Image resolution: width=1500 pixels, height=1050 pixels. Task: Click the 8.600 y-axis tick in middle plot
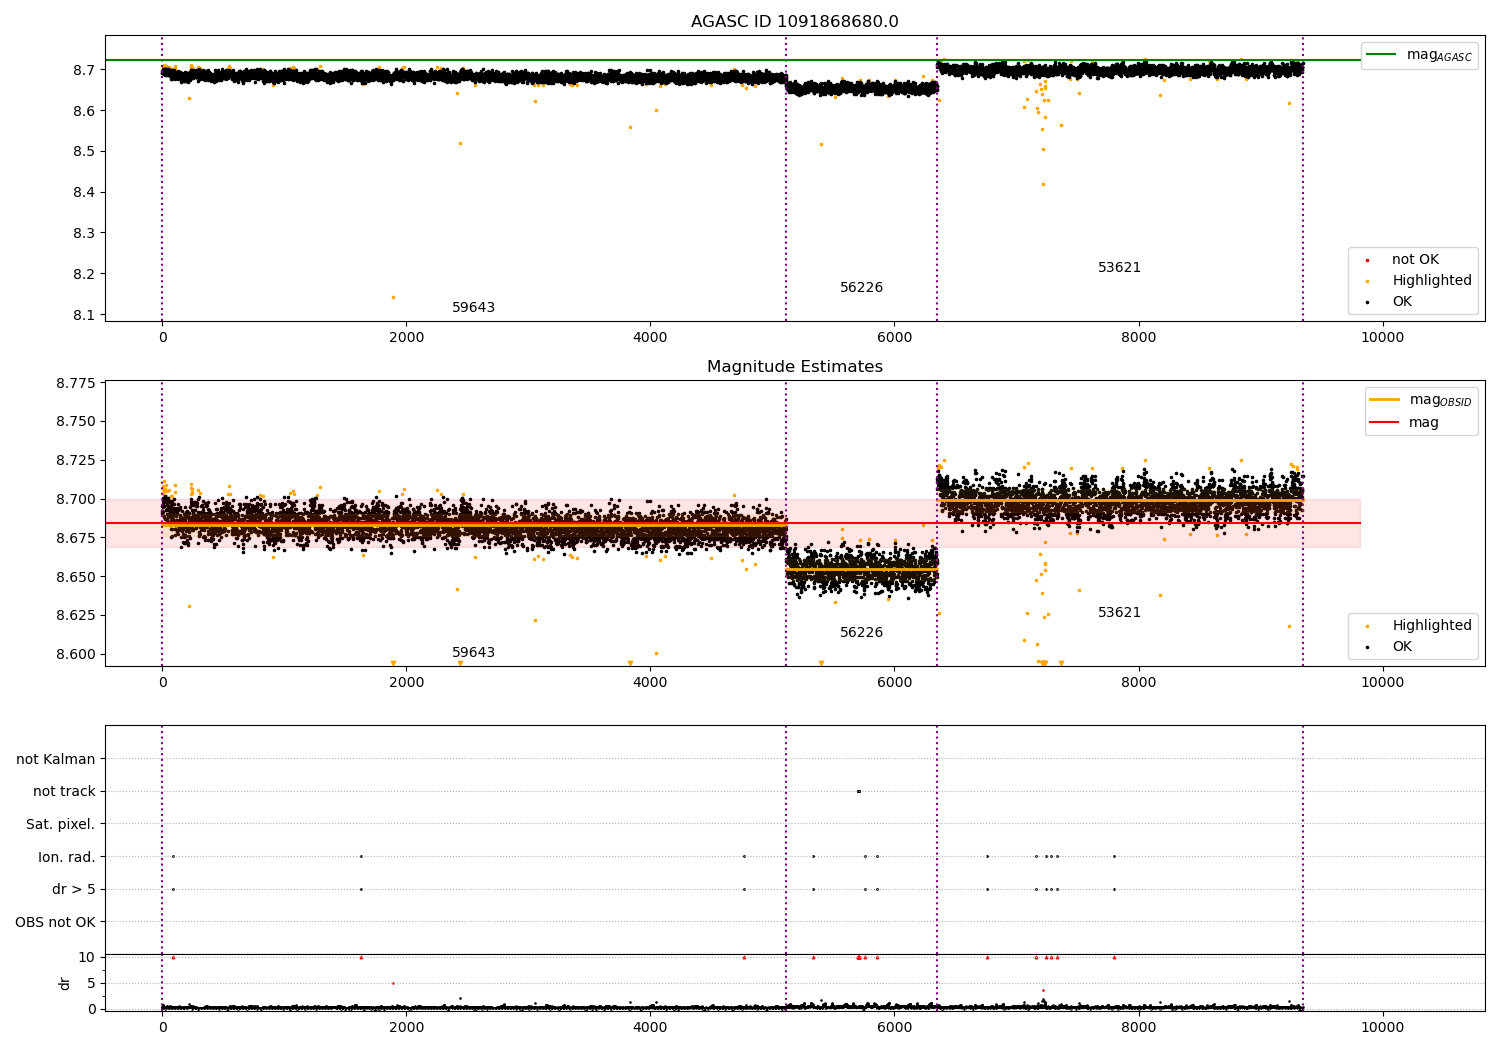(77, 655)
